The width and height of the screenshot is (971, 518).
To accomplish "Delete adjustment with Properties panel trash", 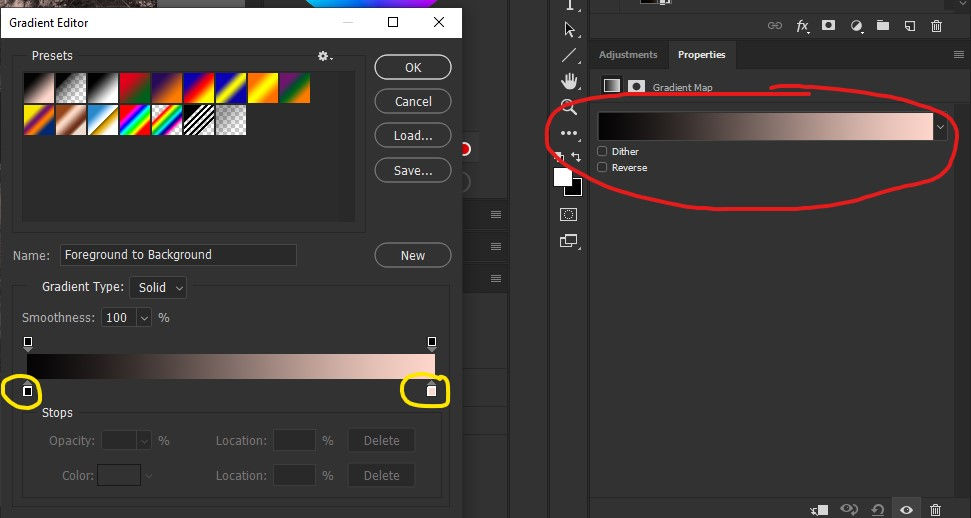I will [x=936, y=510].
